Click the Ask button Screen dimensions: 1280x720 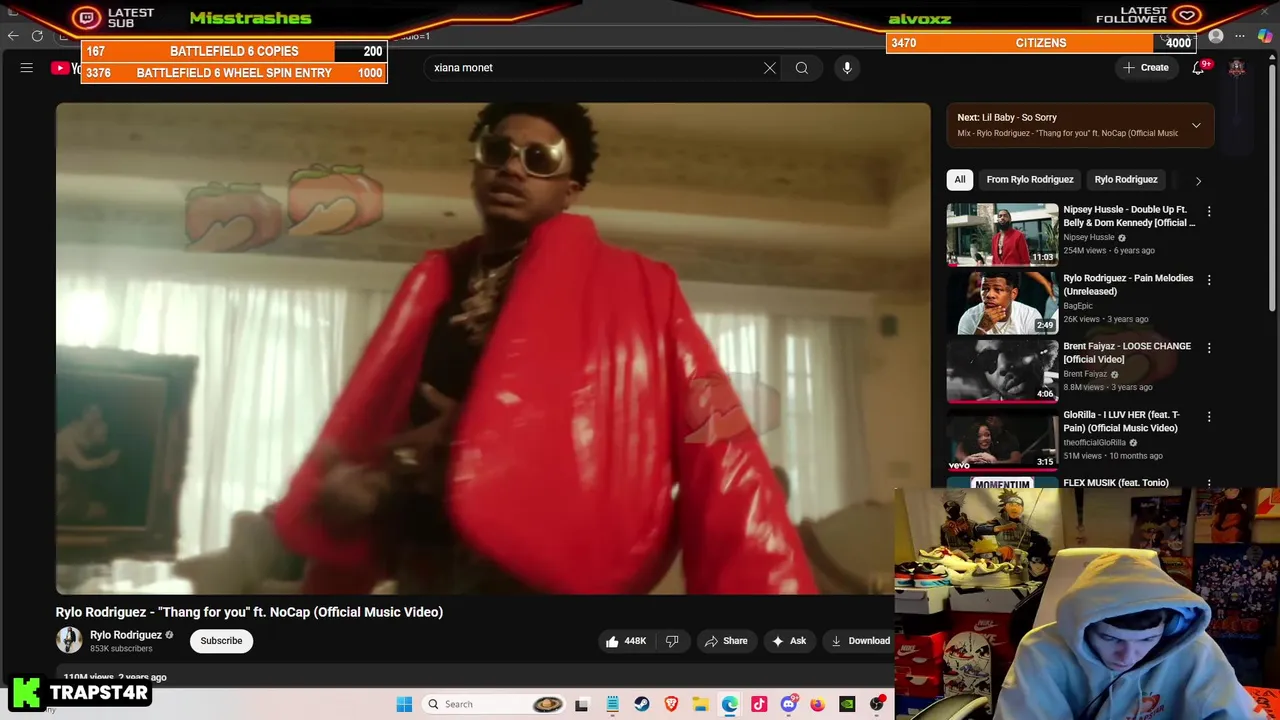(x=788, y=641)
